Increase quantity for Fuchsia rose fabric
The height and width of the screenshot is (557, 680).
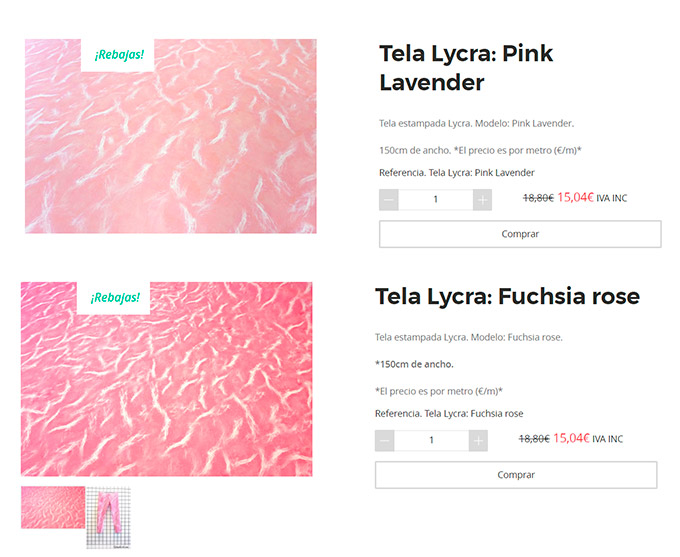[478, 441]
